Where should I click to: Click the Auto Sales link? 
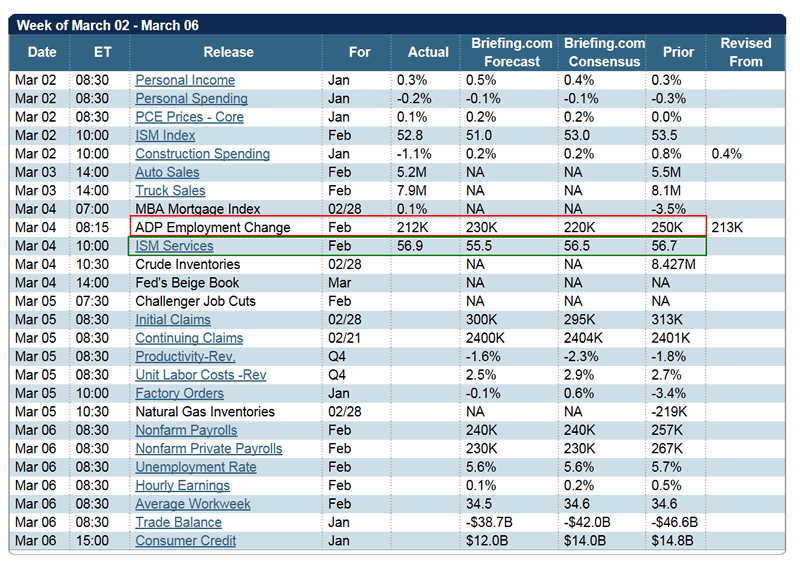coord(167,172)
